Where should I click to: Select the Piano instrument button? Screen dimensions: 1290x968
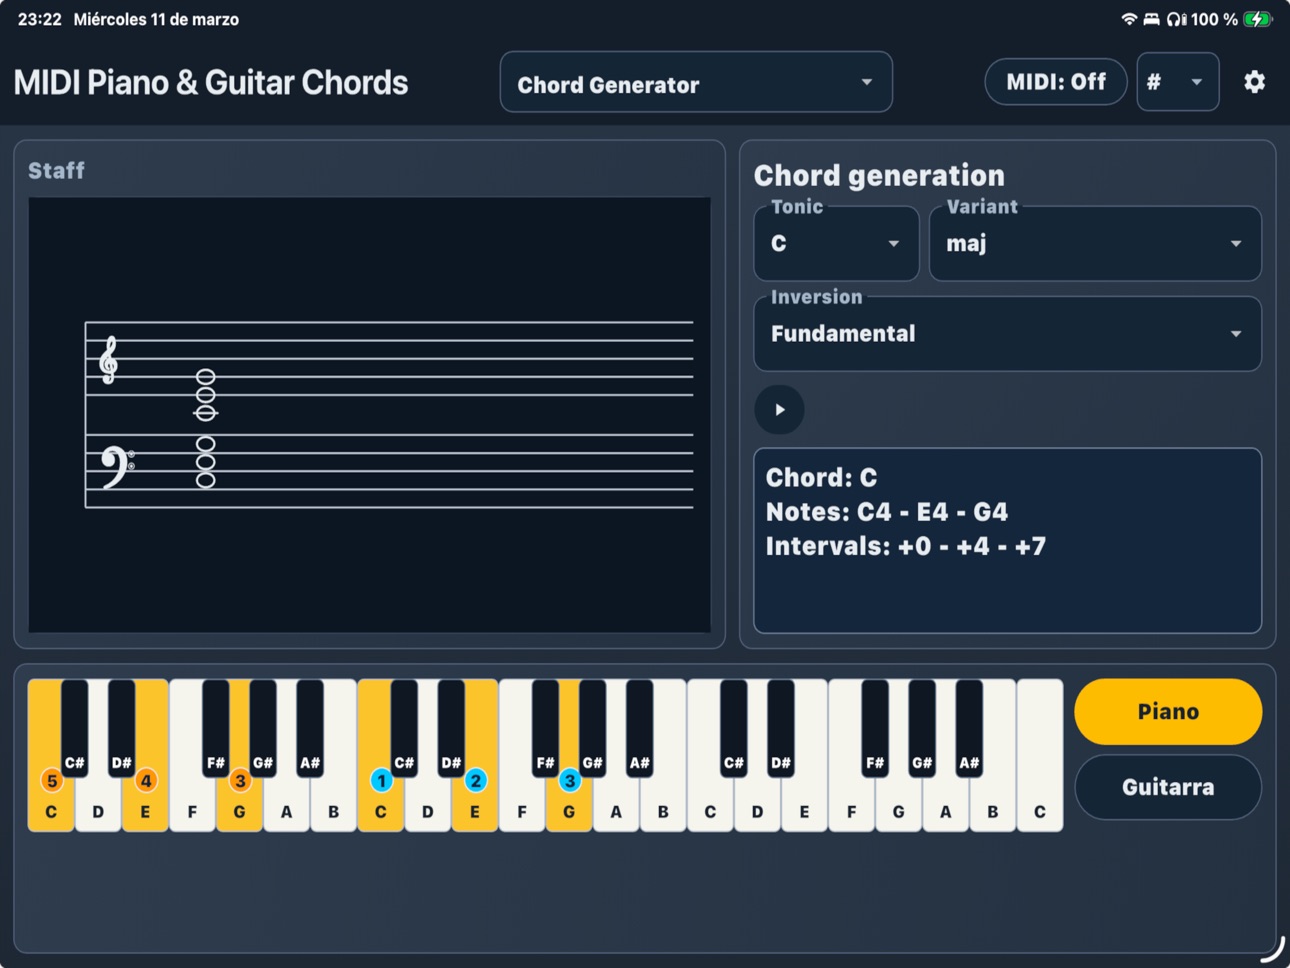tap(1168, 712)
